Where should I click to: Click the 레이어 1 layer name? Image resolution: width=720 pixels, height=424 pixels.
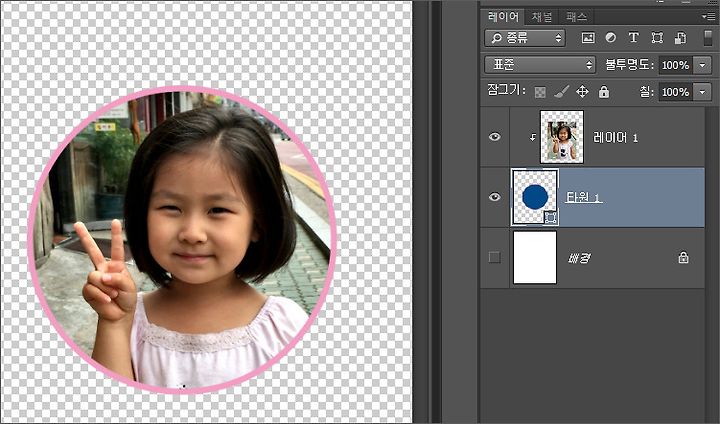pos(615,138)
